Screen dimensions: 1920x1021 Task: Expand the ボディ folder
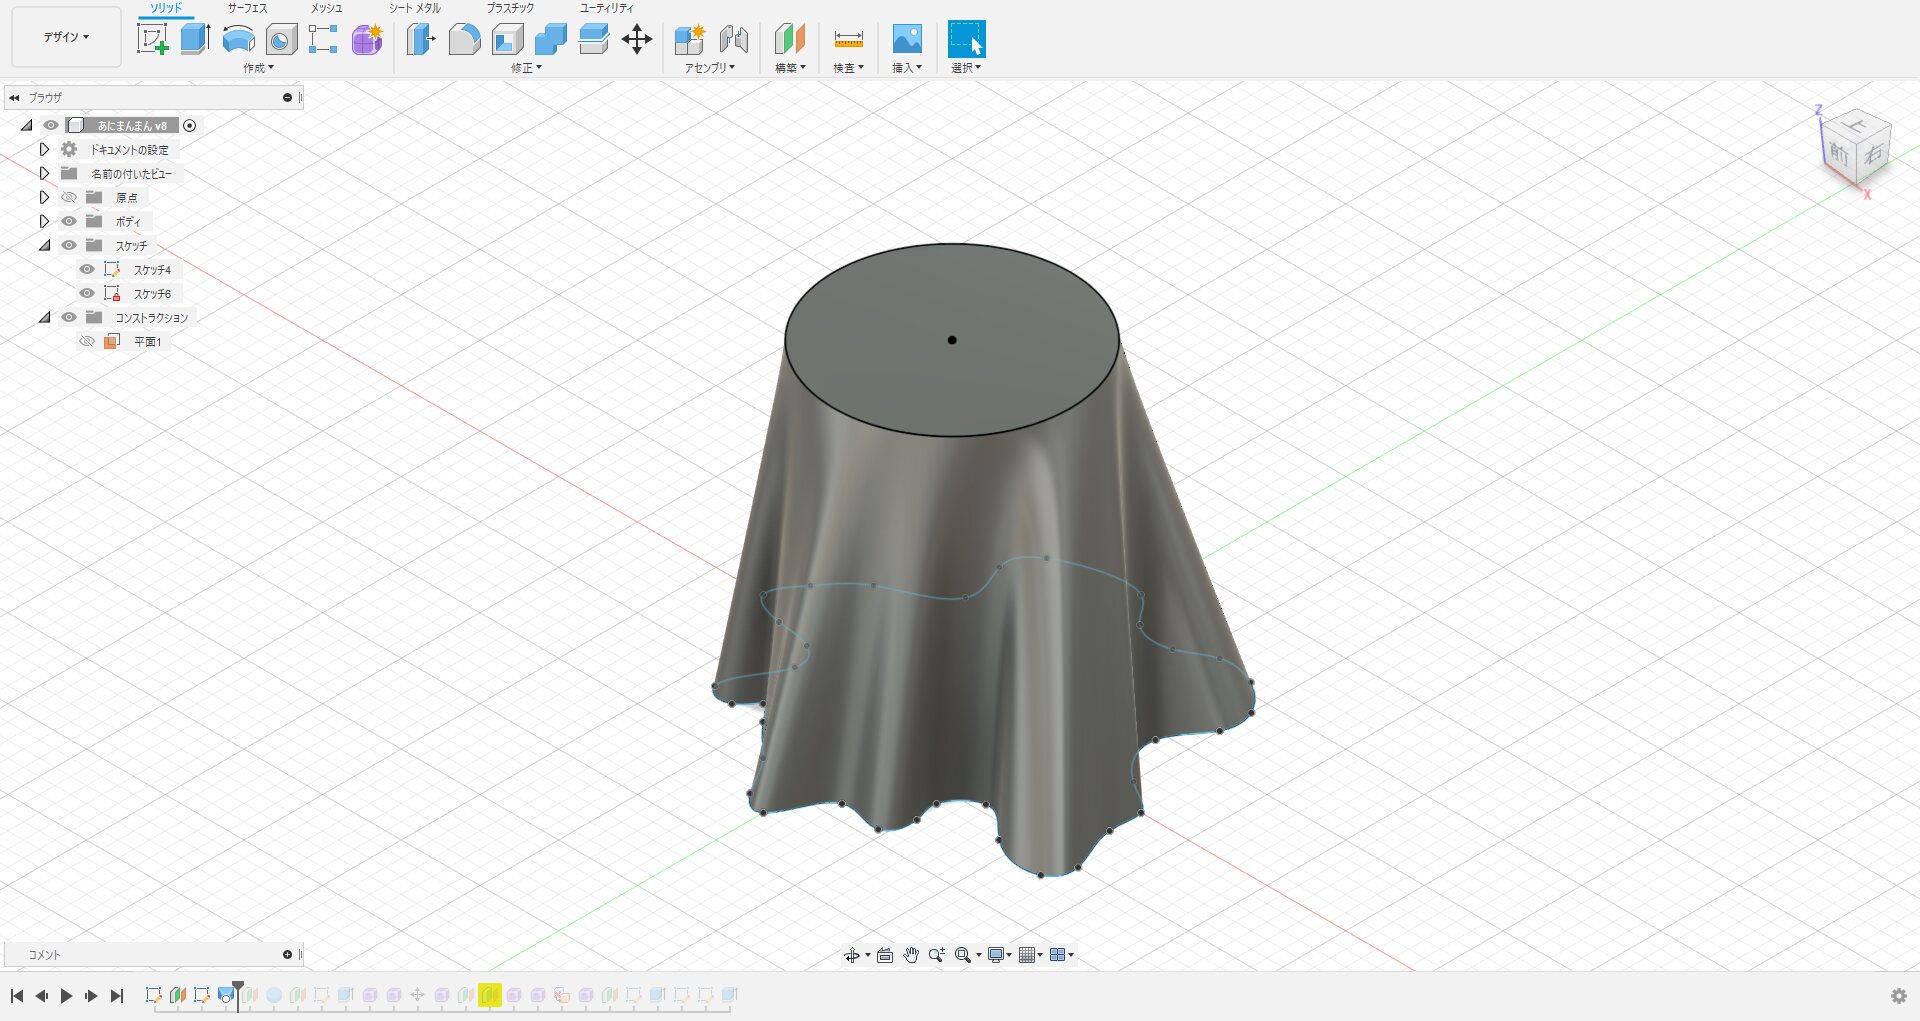point(44,221)
